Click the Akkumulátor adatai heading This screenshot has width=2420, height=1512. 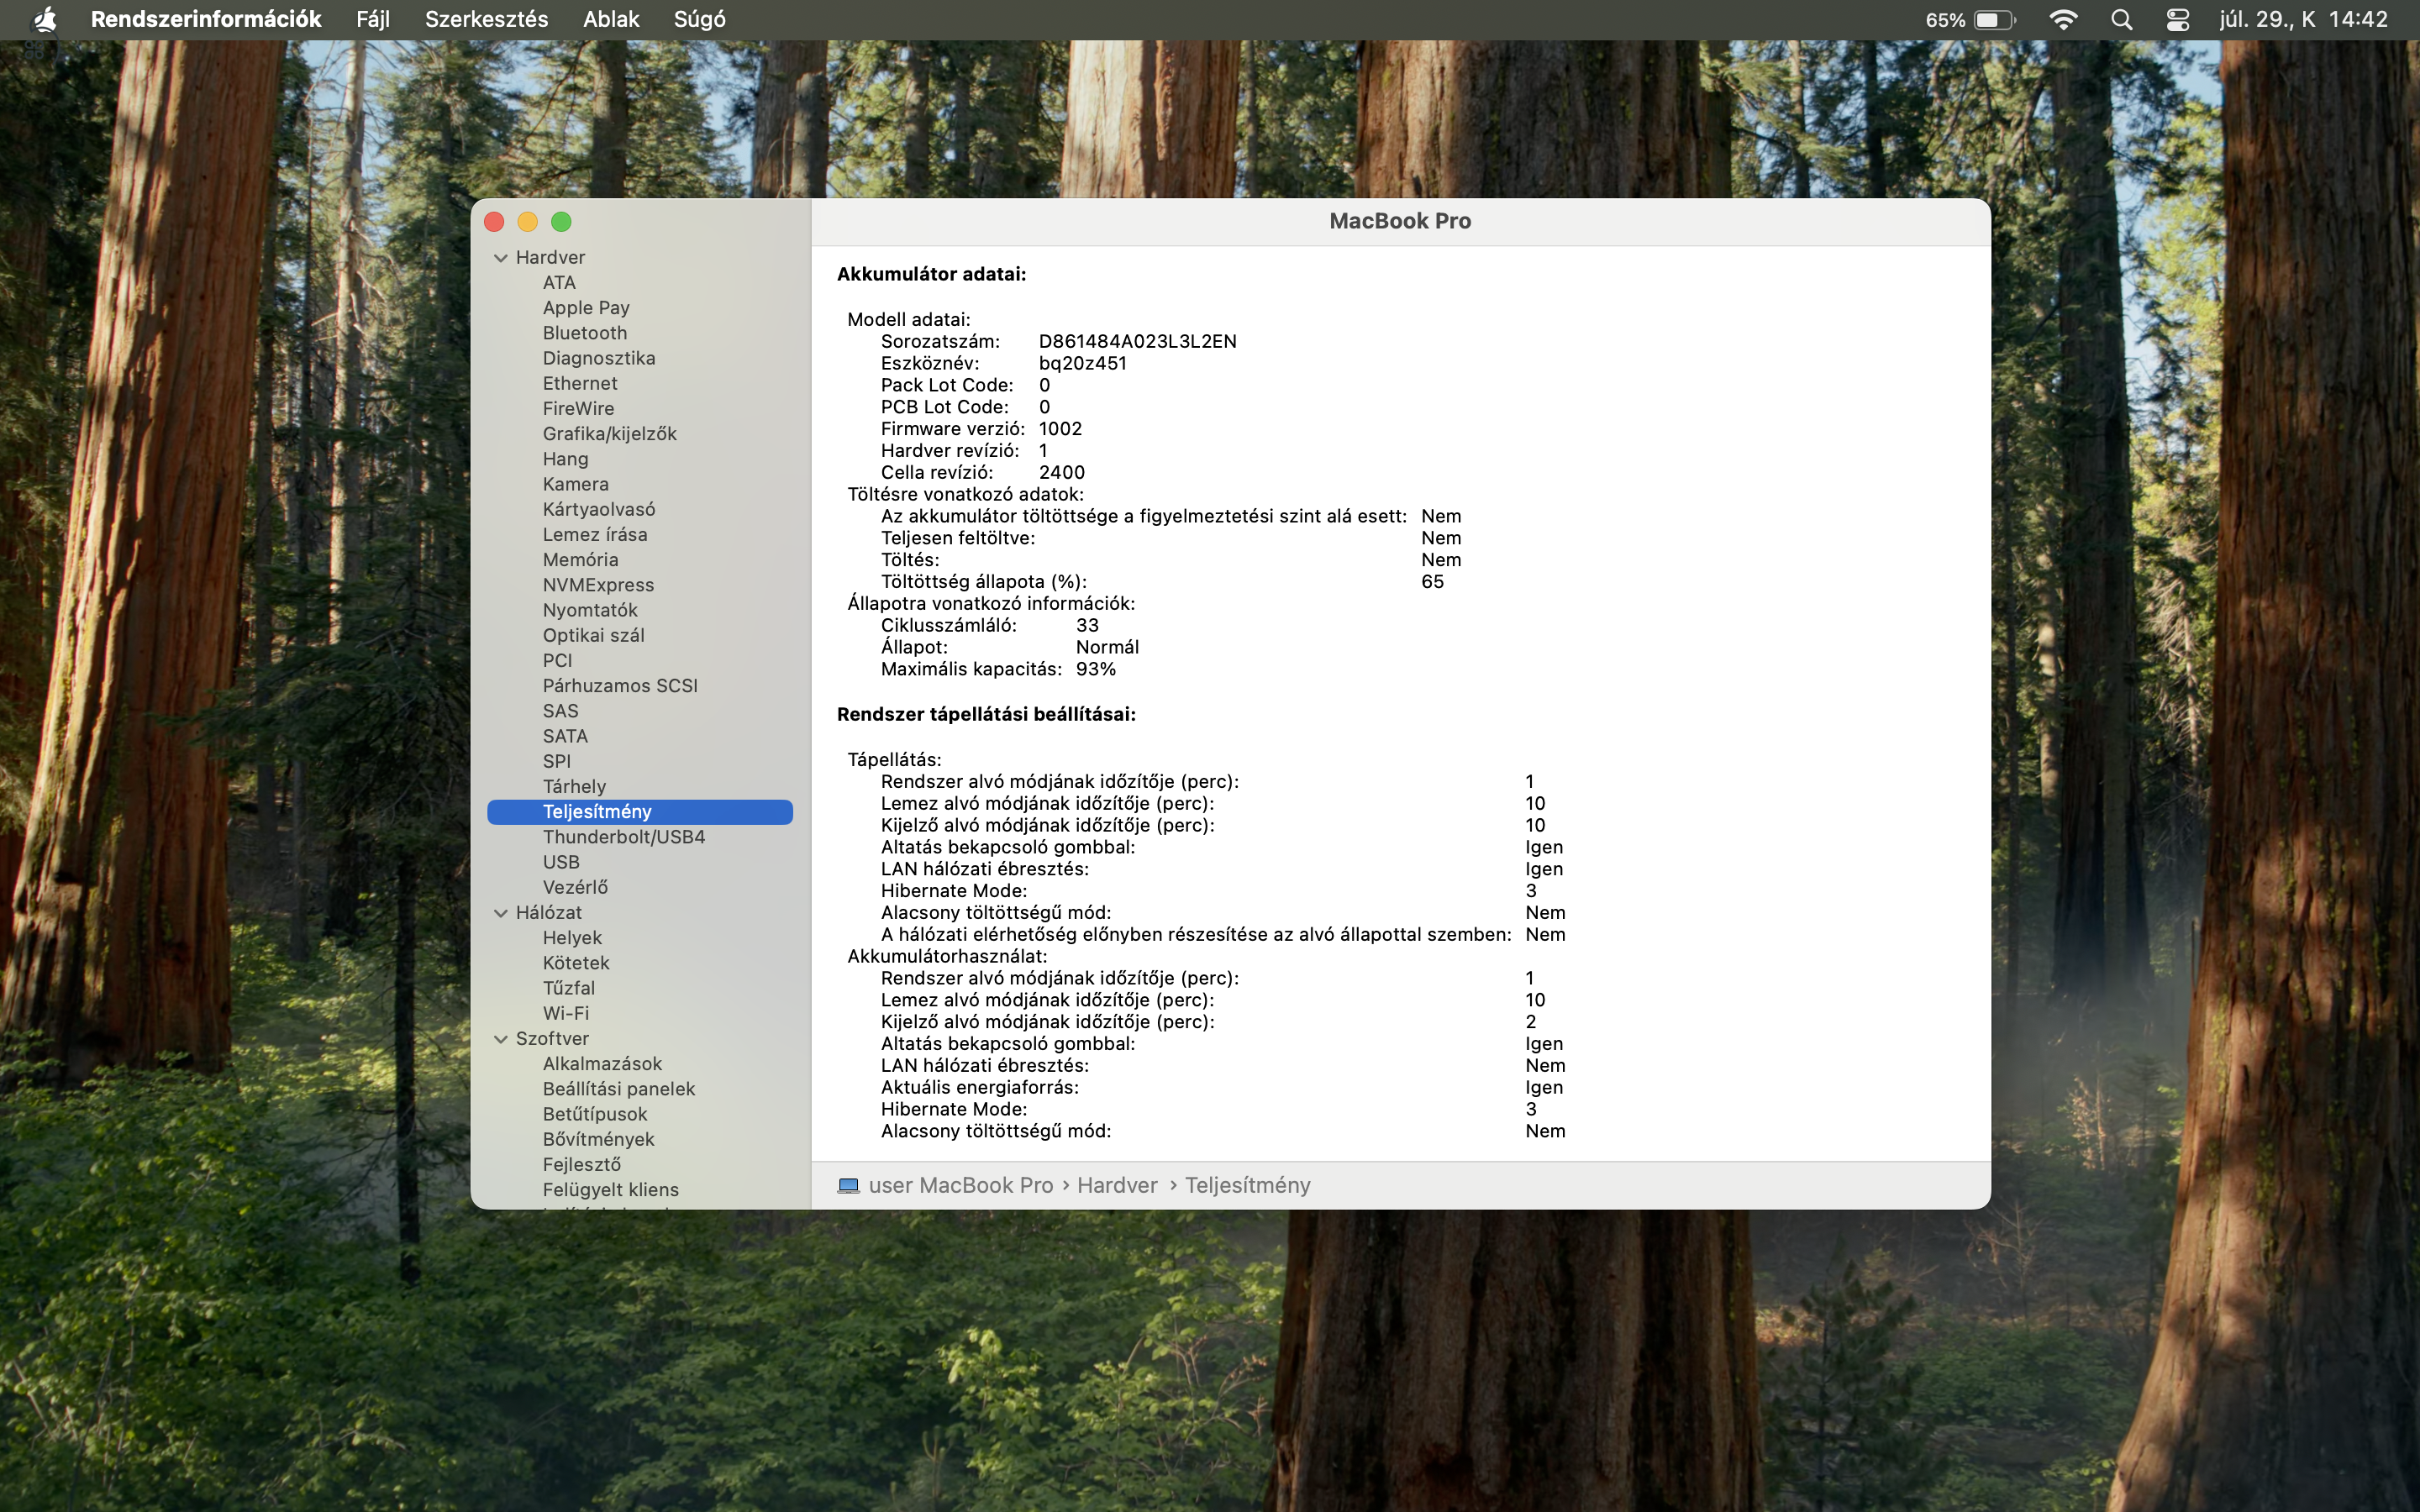pos(931,274)
